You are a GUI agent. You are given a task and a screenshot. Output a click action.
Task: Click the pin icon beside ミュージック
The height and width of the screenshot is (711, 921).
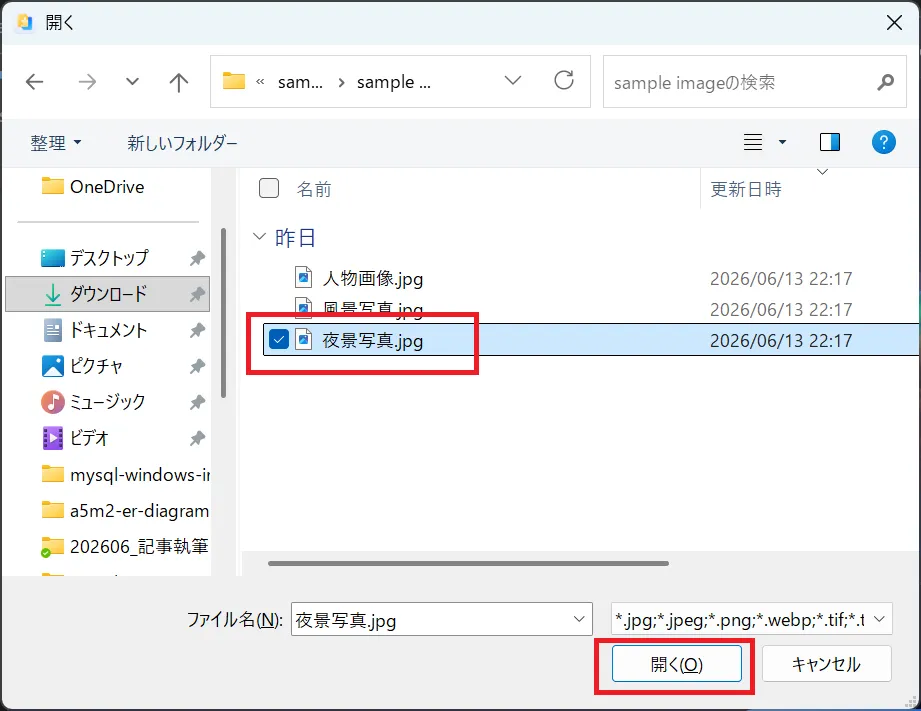(197, 403)
